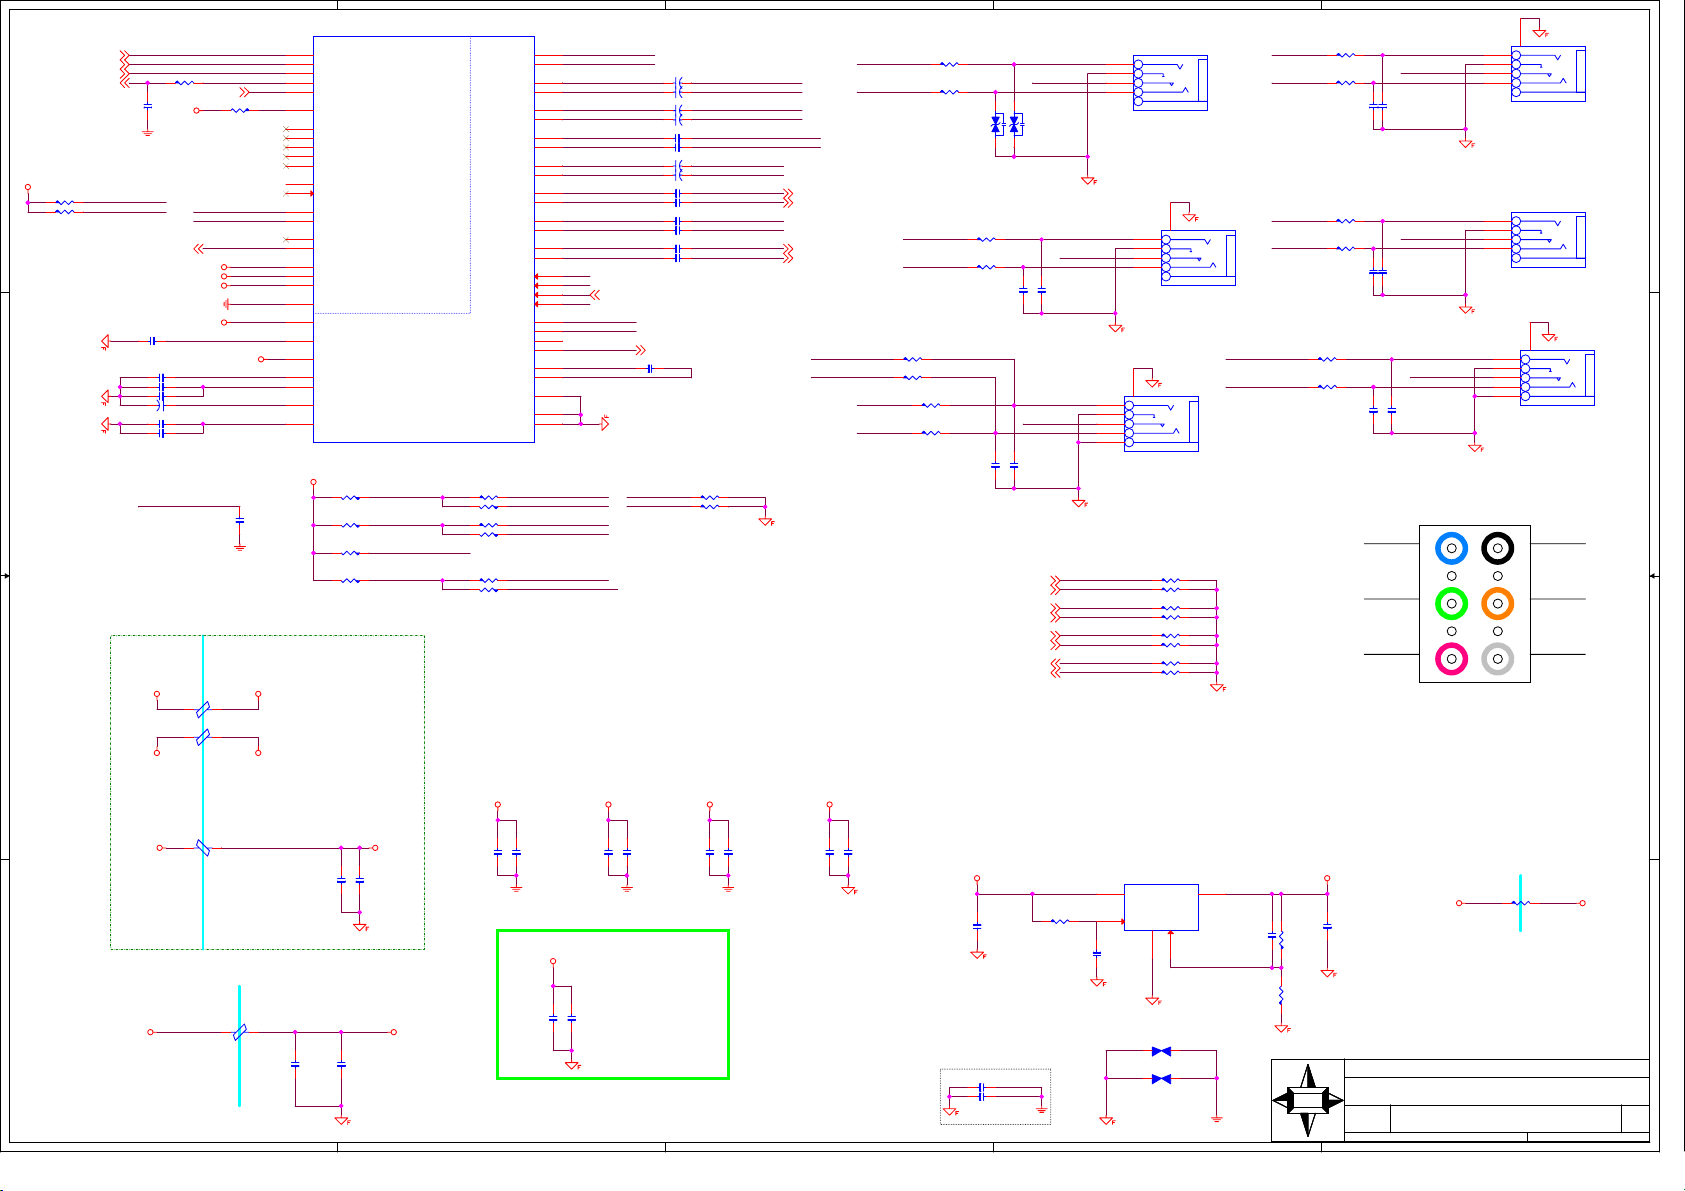Select the resistor crossed by short cyan bar
Viewport: 1685px width, 1191px height.
tap(1520, 903)
